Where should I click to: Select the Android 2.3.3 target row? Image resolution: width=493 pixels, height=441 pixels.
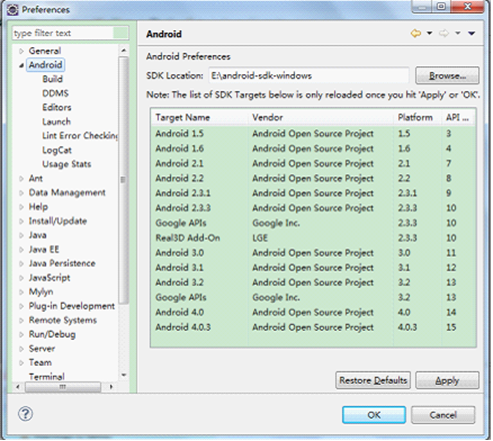pyautogui.click(x=313, y=208)
